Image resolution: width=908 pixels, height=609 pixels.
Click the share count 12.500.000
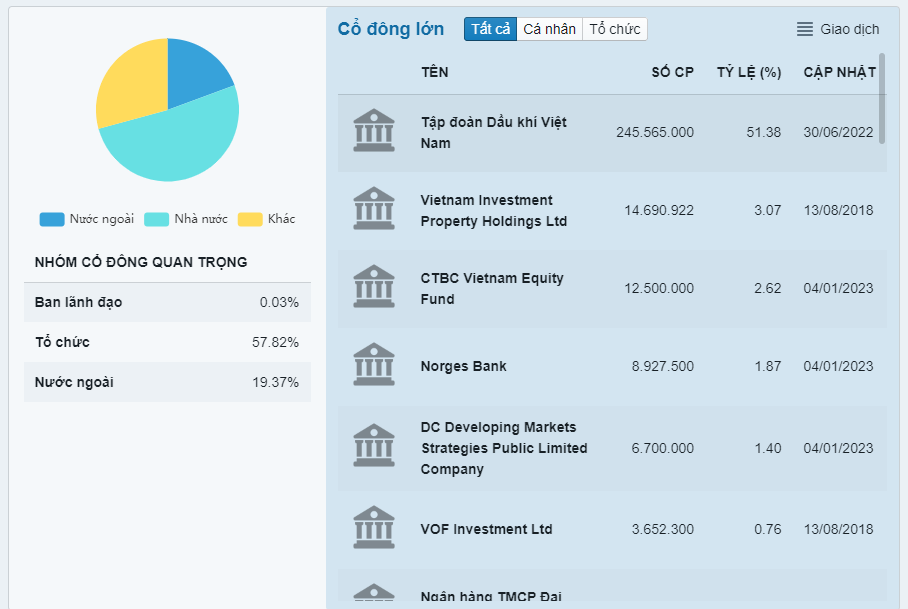(659, 288)
